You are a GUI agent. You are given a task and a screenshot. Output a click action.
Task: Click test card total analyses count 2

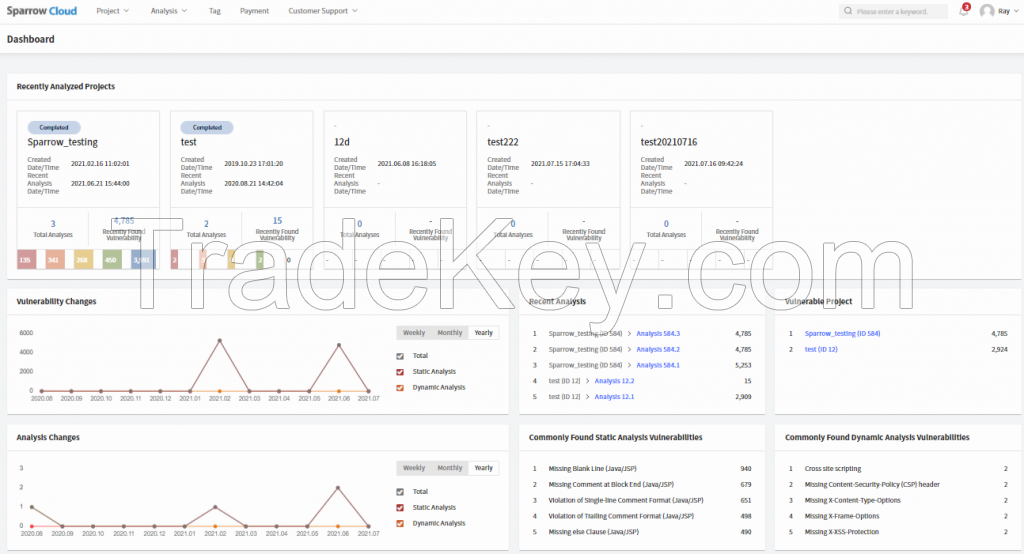[x=206, y=224]
